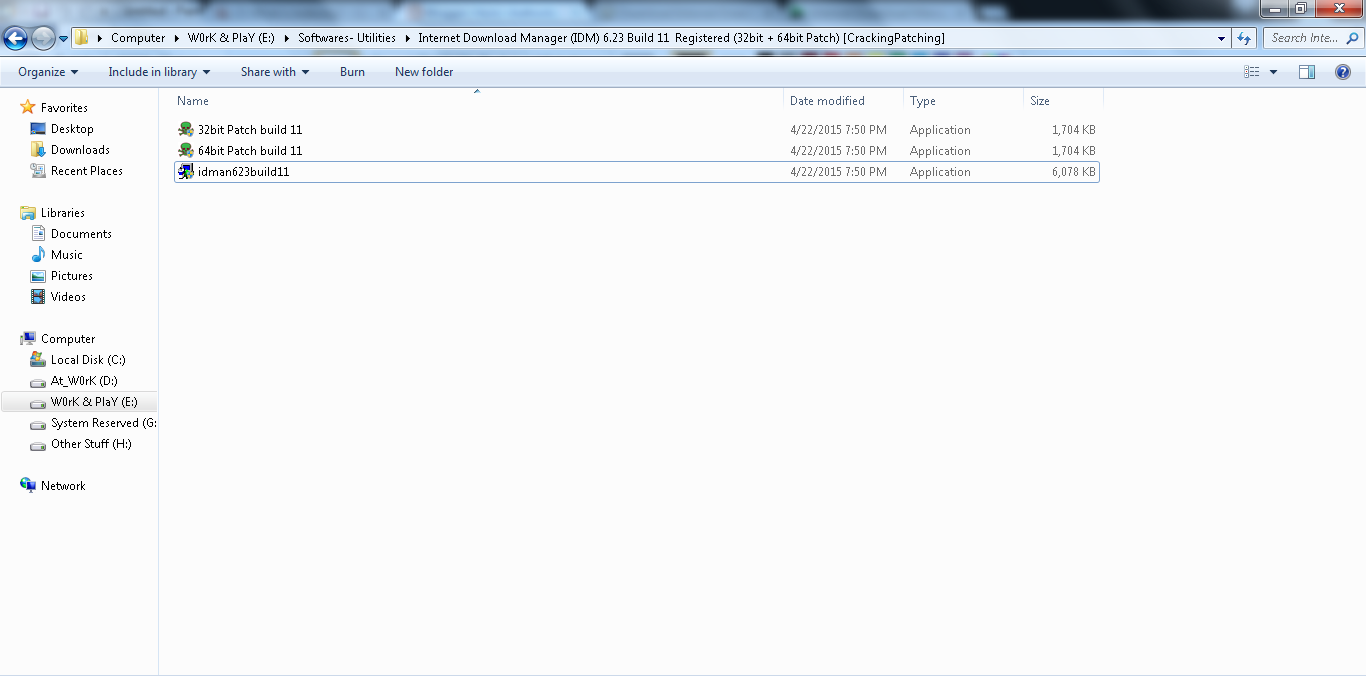Open address bar previous locations dropdown
The image size is (1366, 676).
click(x=1222, y=38)
